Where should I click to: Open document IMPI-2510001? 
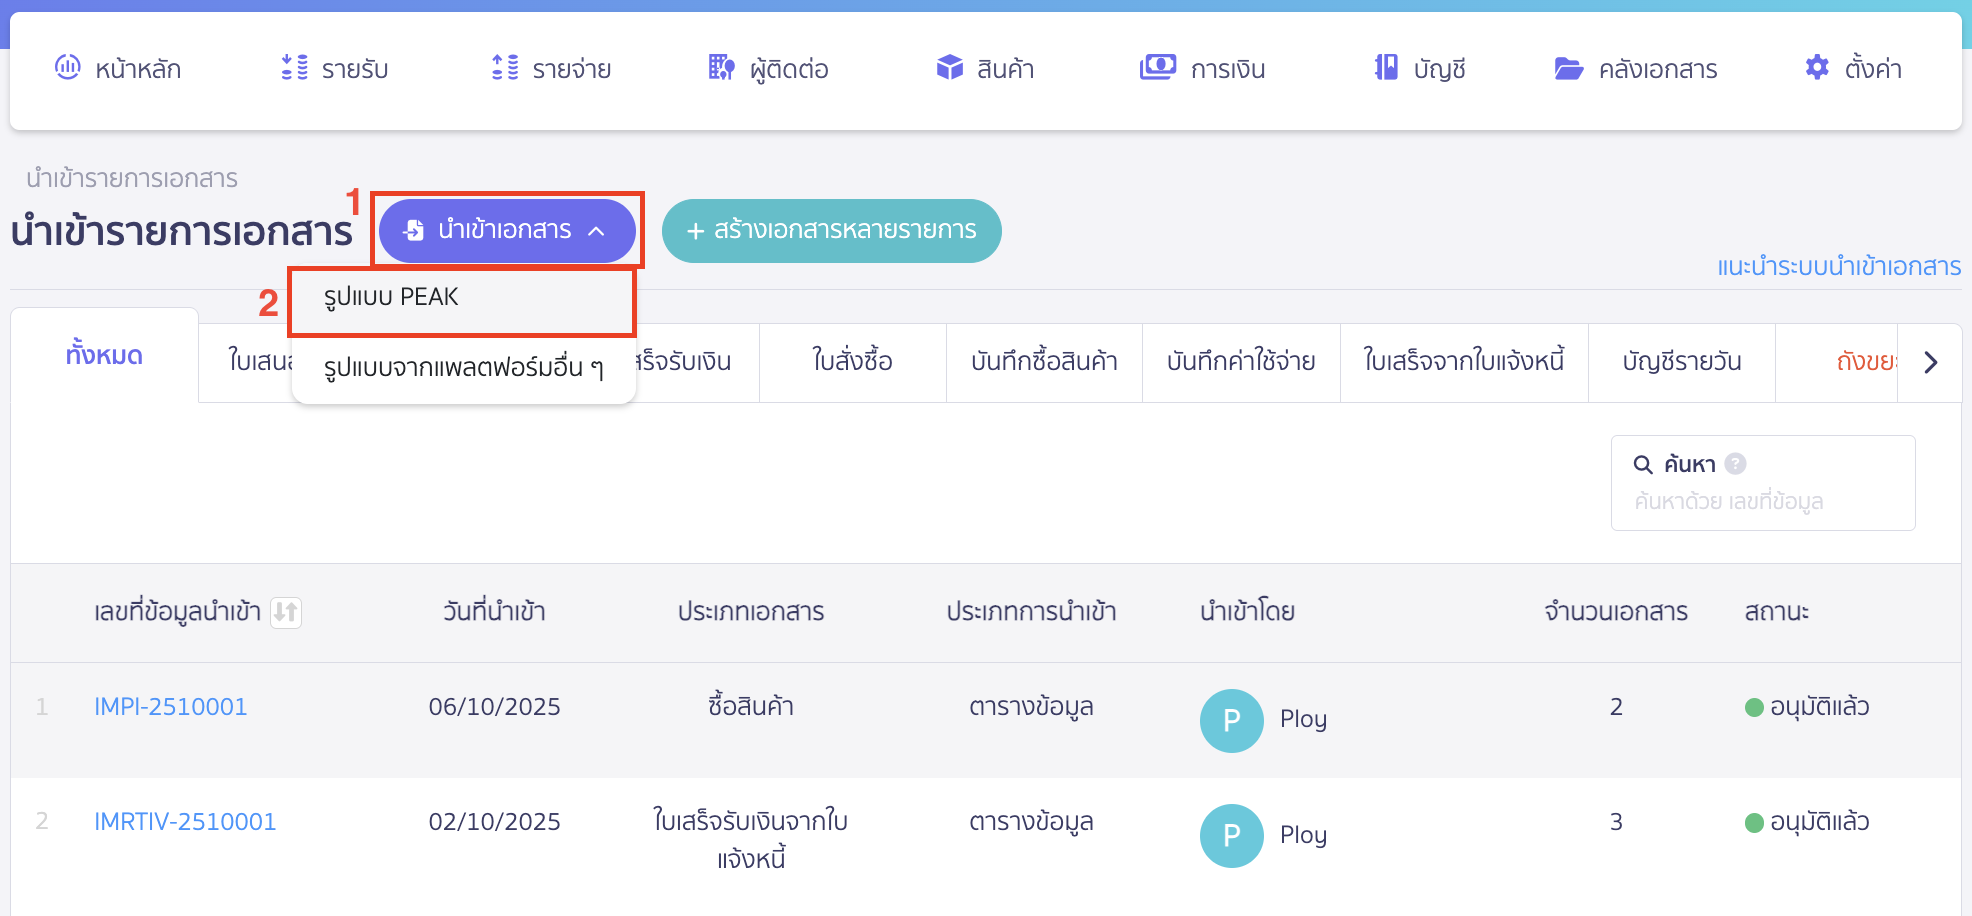170,706
